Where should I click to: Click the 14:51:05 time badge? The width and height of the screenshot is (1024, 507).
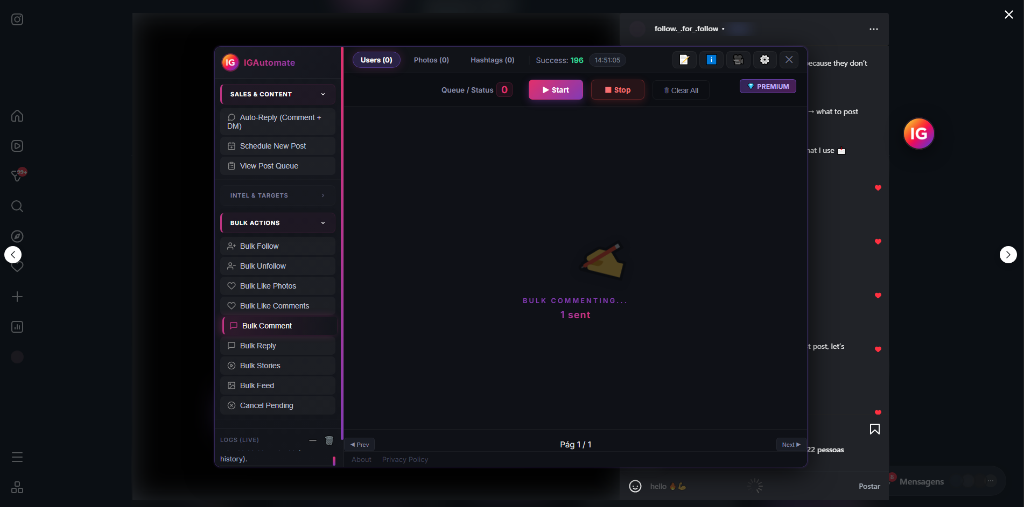[x=607, y=60]
